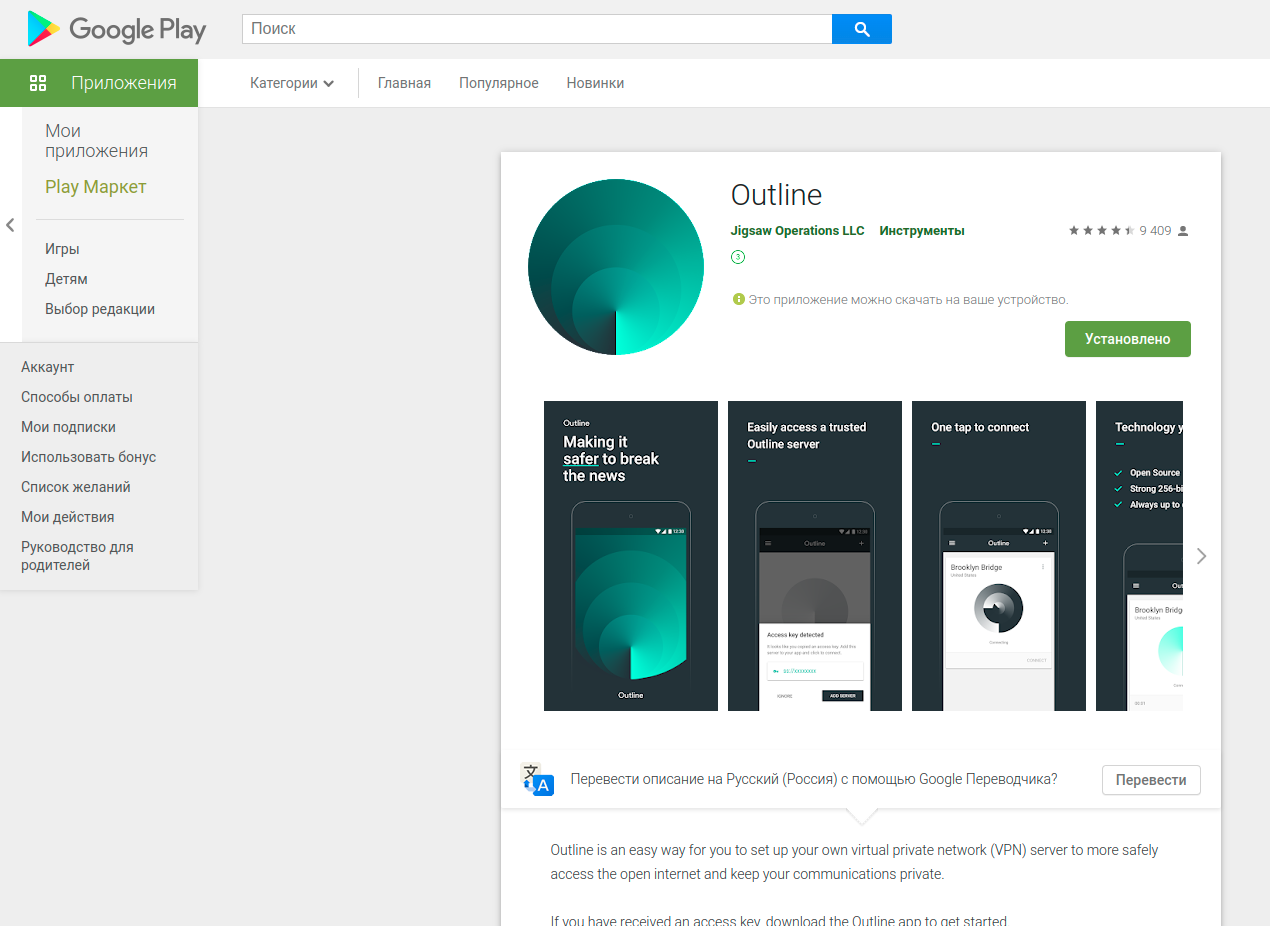Viewport: 1270px width, 926px height.
Task: Click the green info dot before Это приложение
Action: click(739, 299)
